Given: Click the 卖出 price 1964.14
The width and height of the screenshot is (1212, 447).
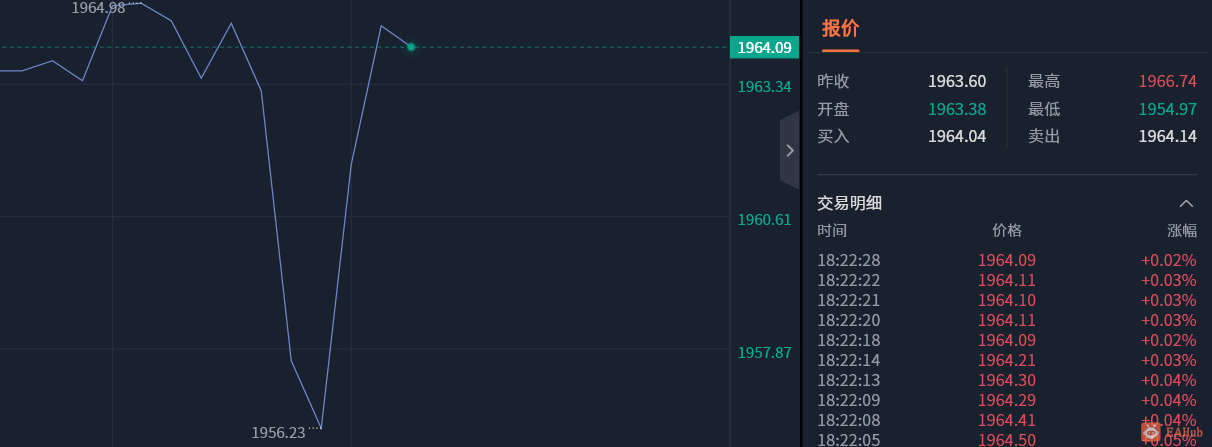Looking at the screenshot, I should point(1167,136).
